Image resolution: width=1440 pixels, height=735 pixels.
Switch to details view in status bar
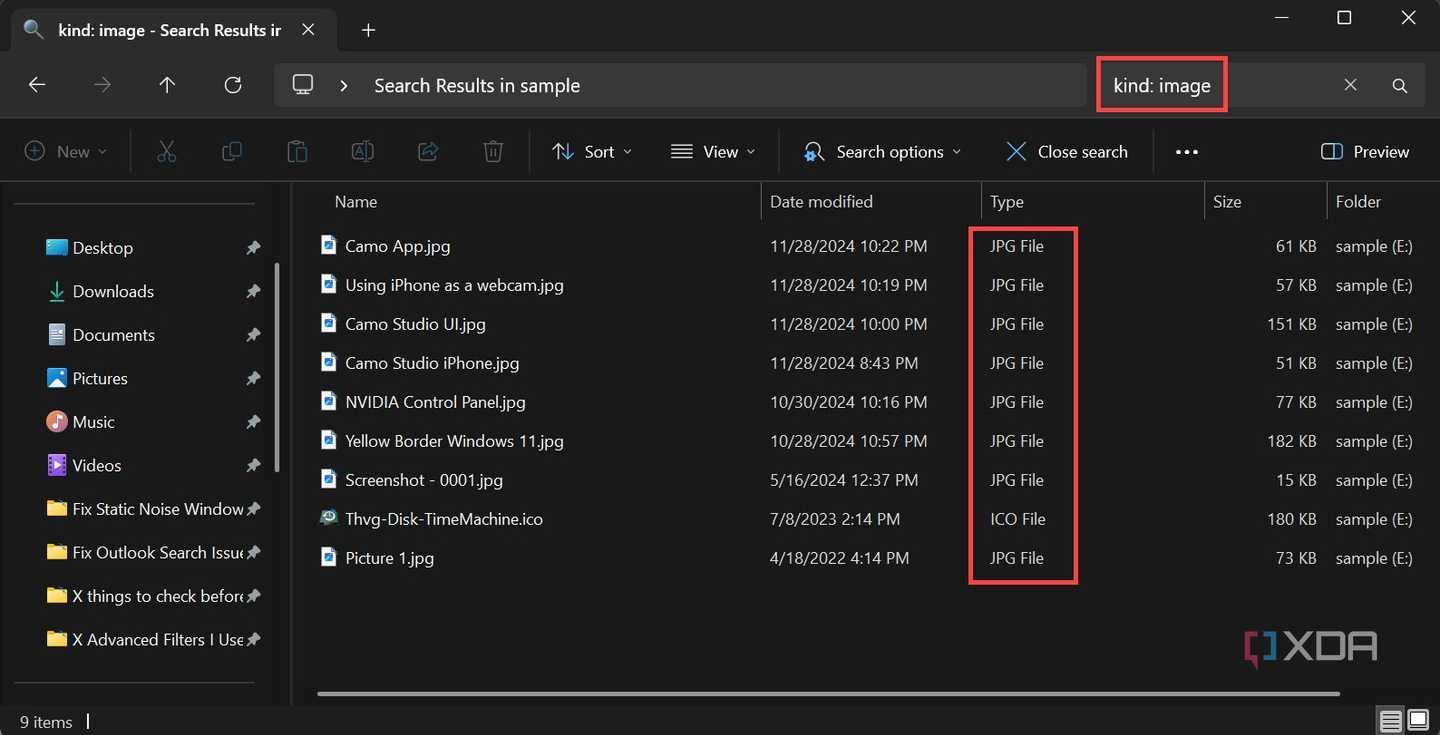[x=1391, y=720]
